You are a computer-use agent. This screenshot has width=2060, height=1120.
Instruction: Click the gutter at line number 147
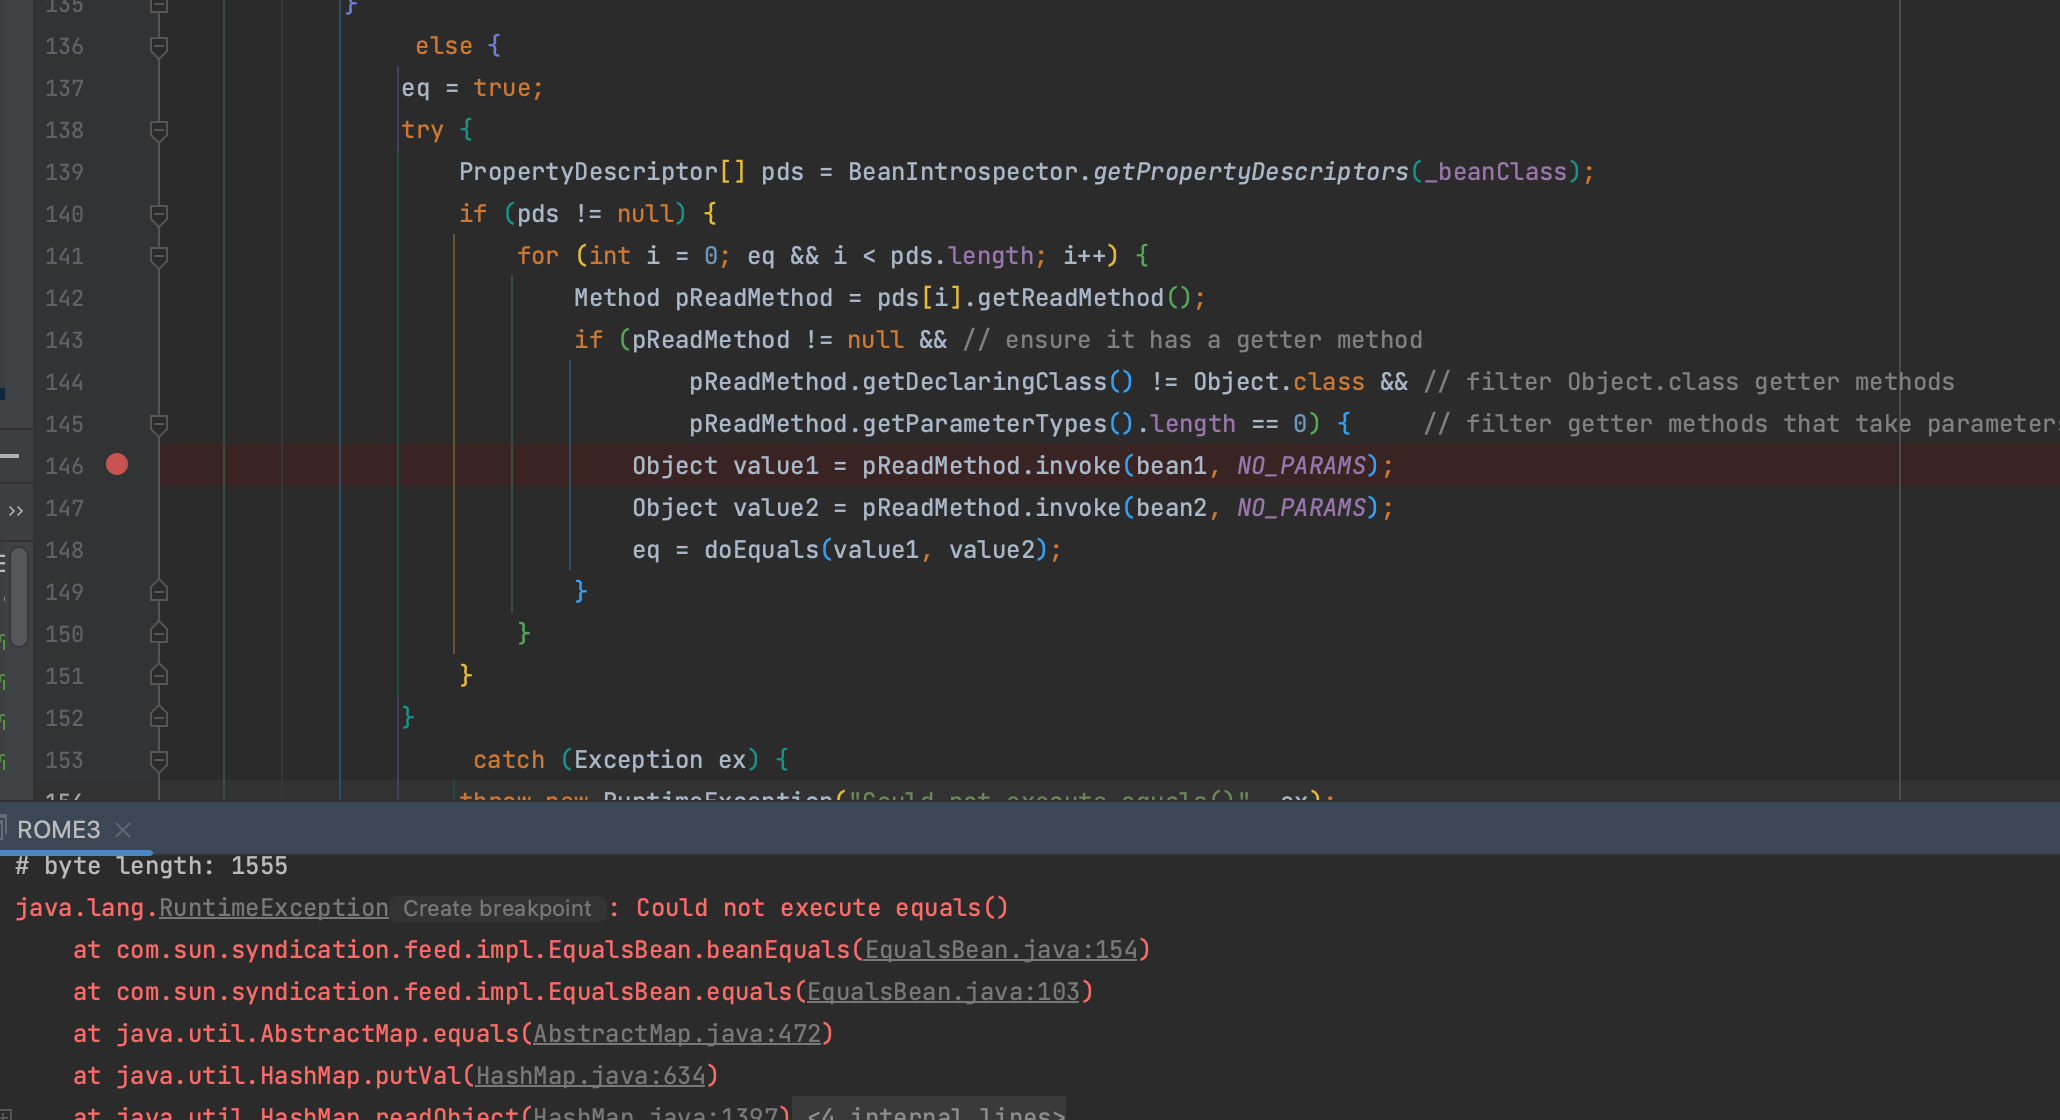pyautogui.click(x=64, y=508)
